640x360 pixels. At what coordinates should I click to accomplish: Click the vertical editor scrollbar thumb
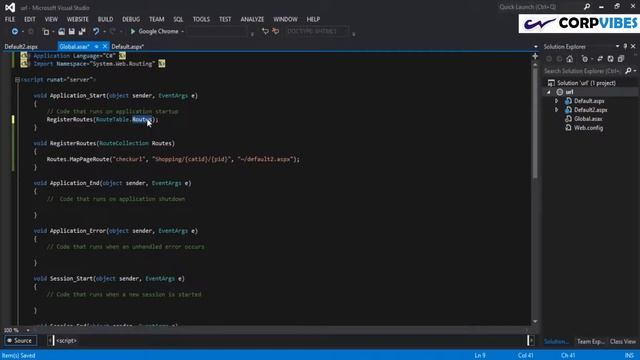(x=535, y=122)
